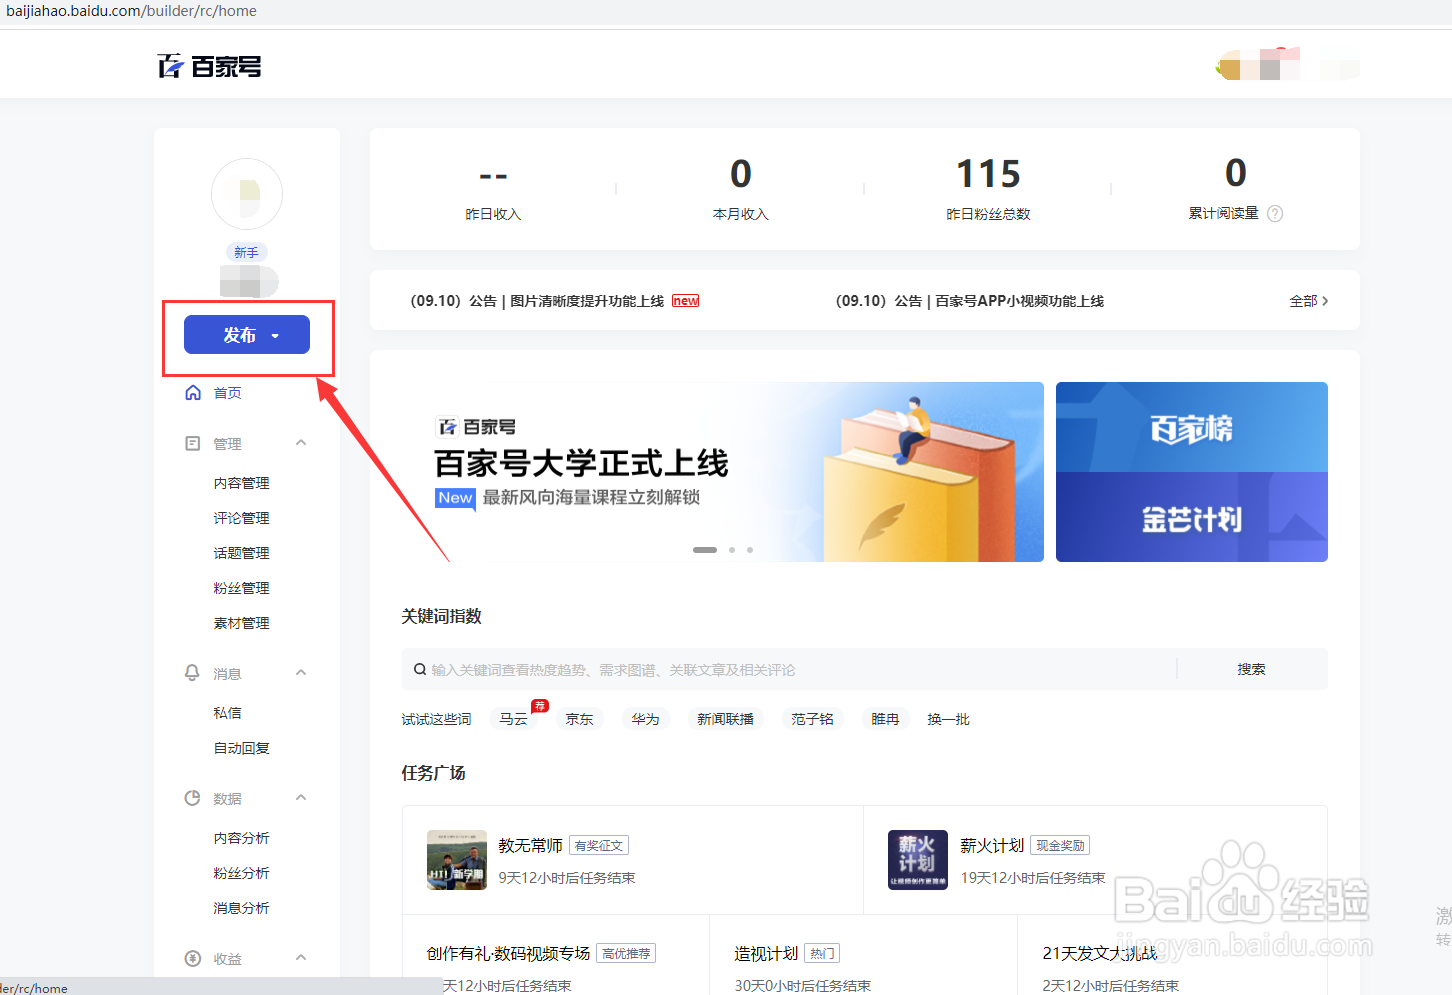Click the 昨日粉丝总数 value 115
Screen dimensions: 1452x995
989,174
